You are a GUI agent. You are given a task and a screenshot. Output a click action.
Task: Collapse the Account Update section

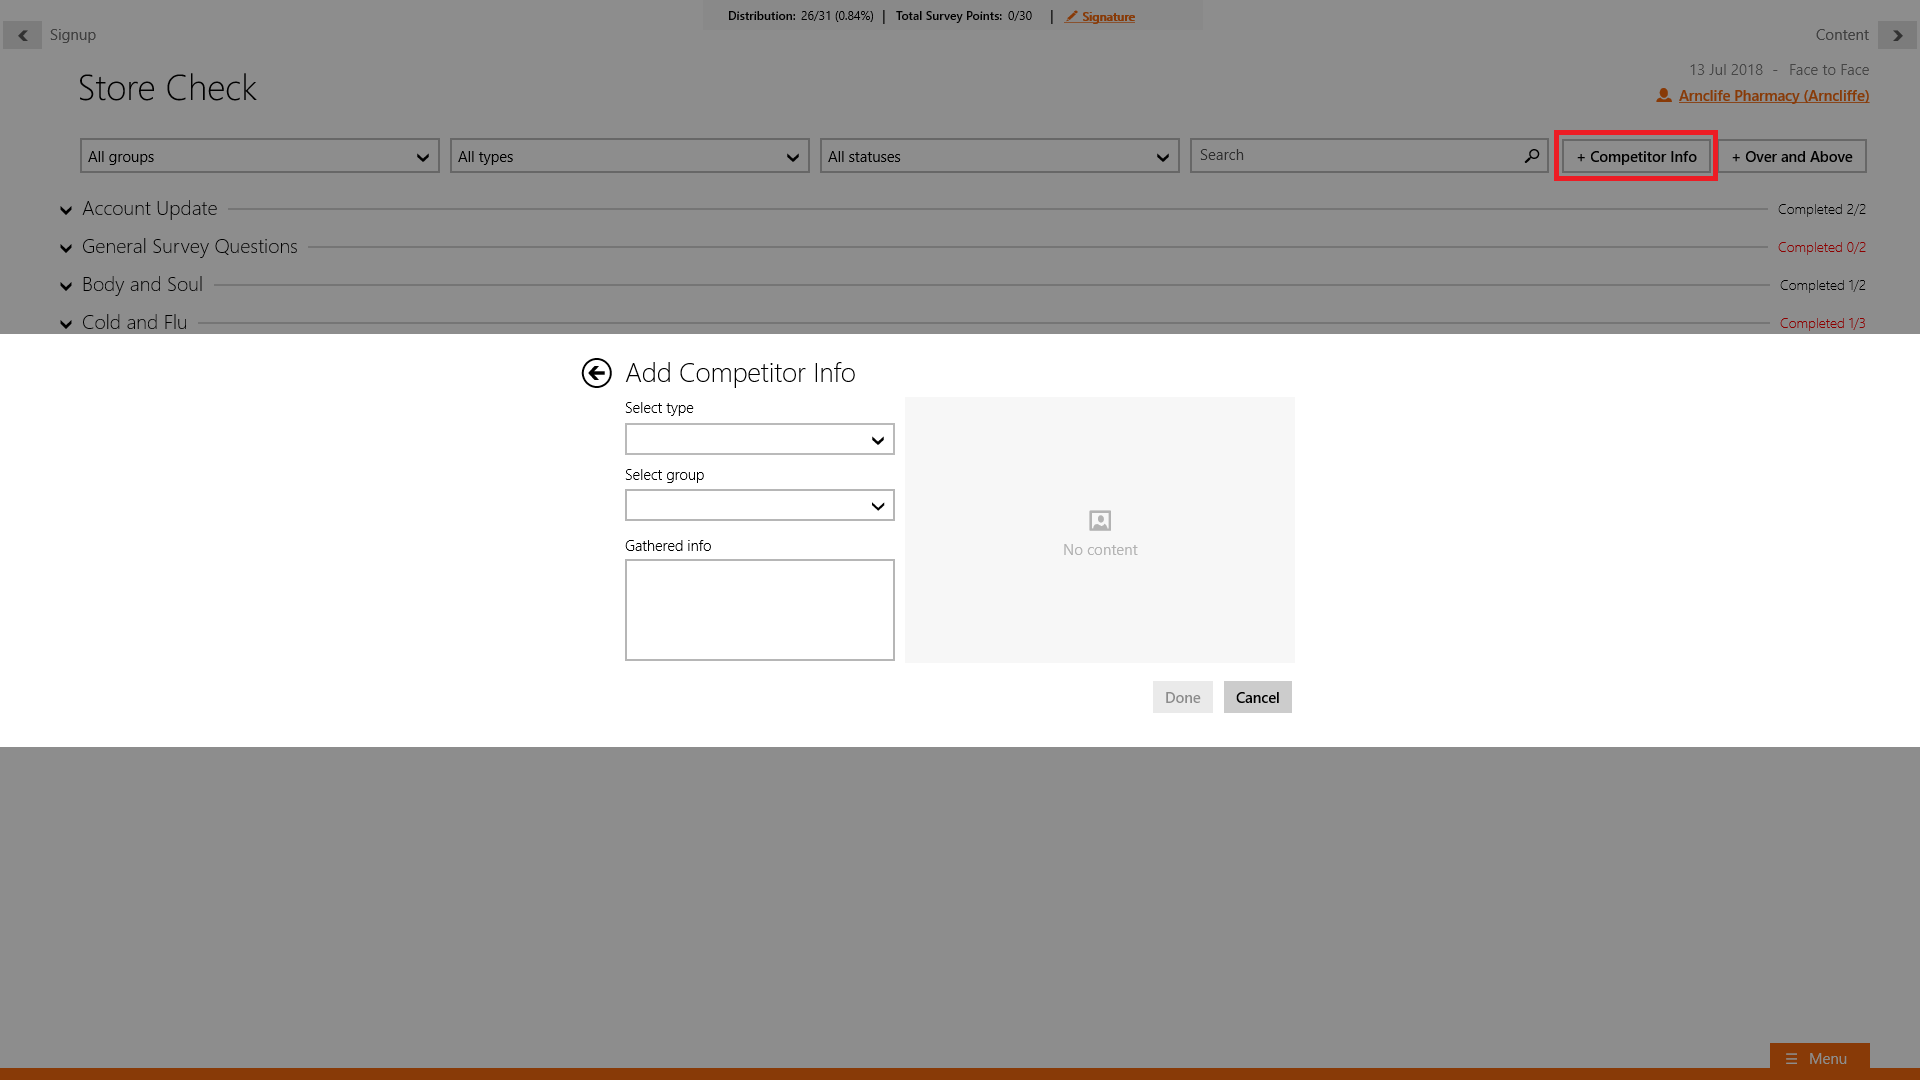(66, 210)
